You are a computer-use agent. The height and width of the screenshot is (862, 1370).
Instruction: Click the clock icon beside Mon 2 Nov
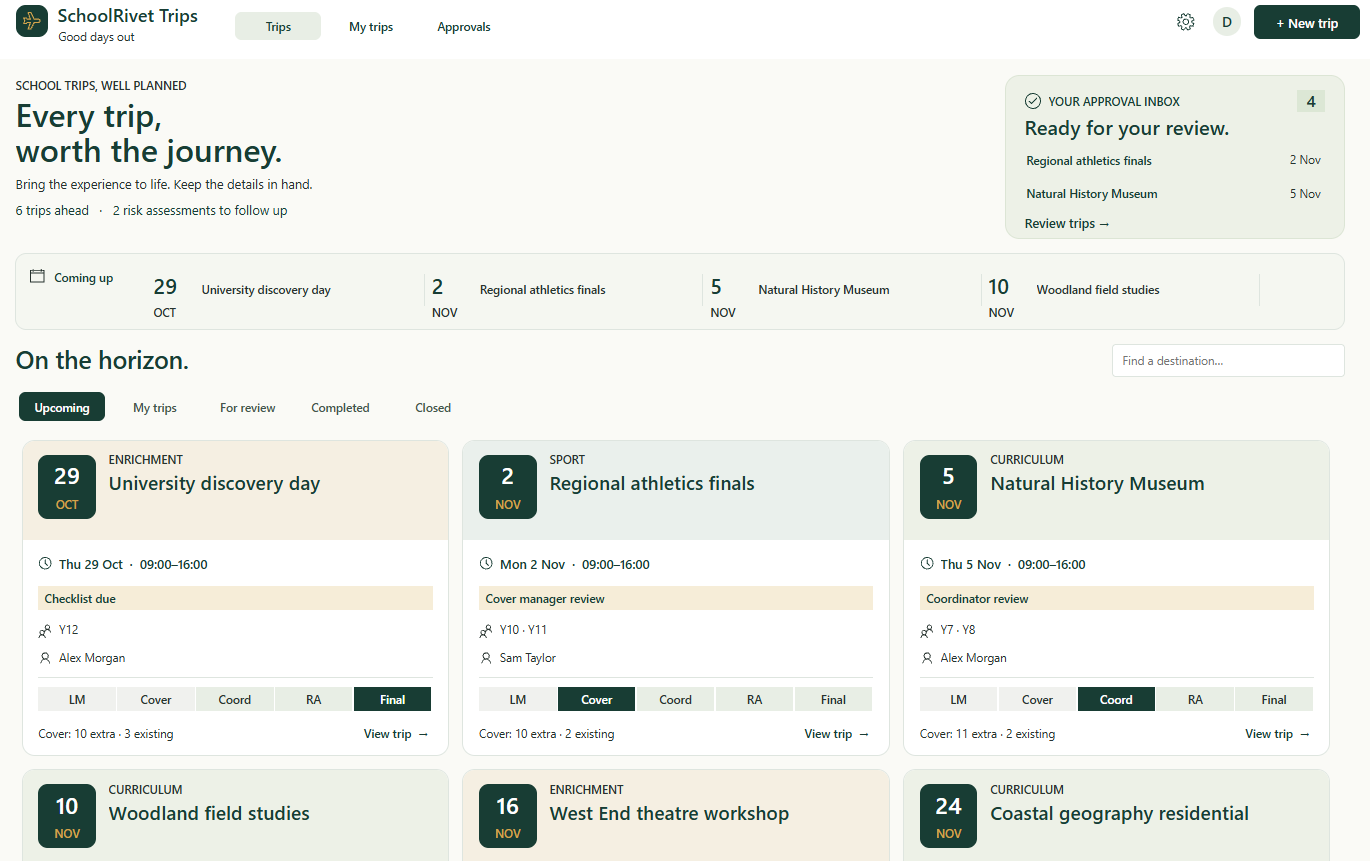pos(486,564)
